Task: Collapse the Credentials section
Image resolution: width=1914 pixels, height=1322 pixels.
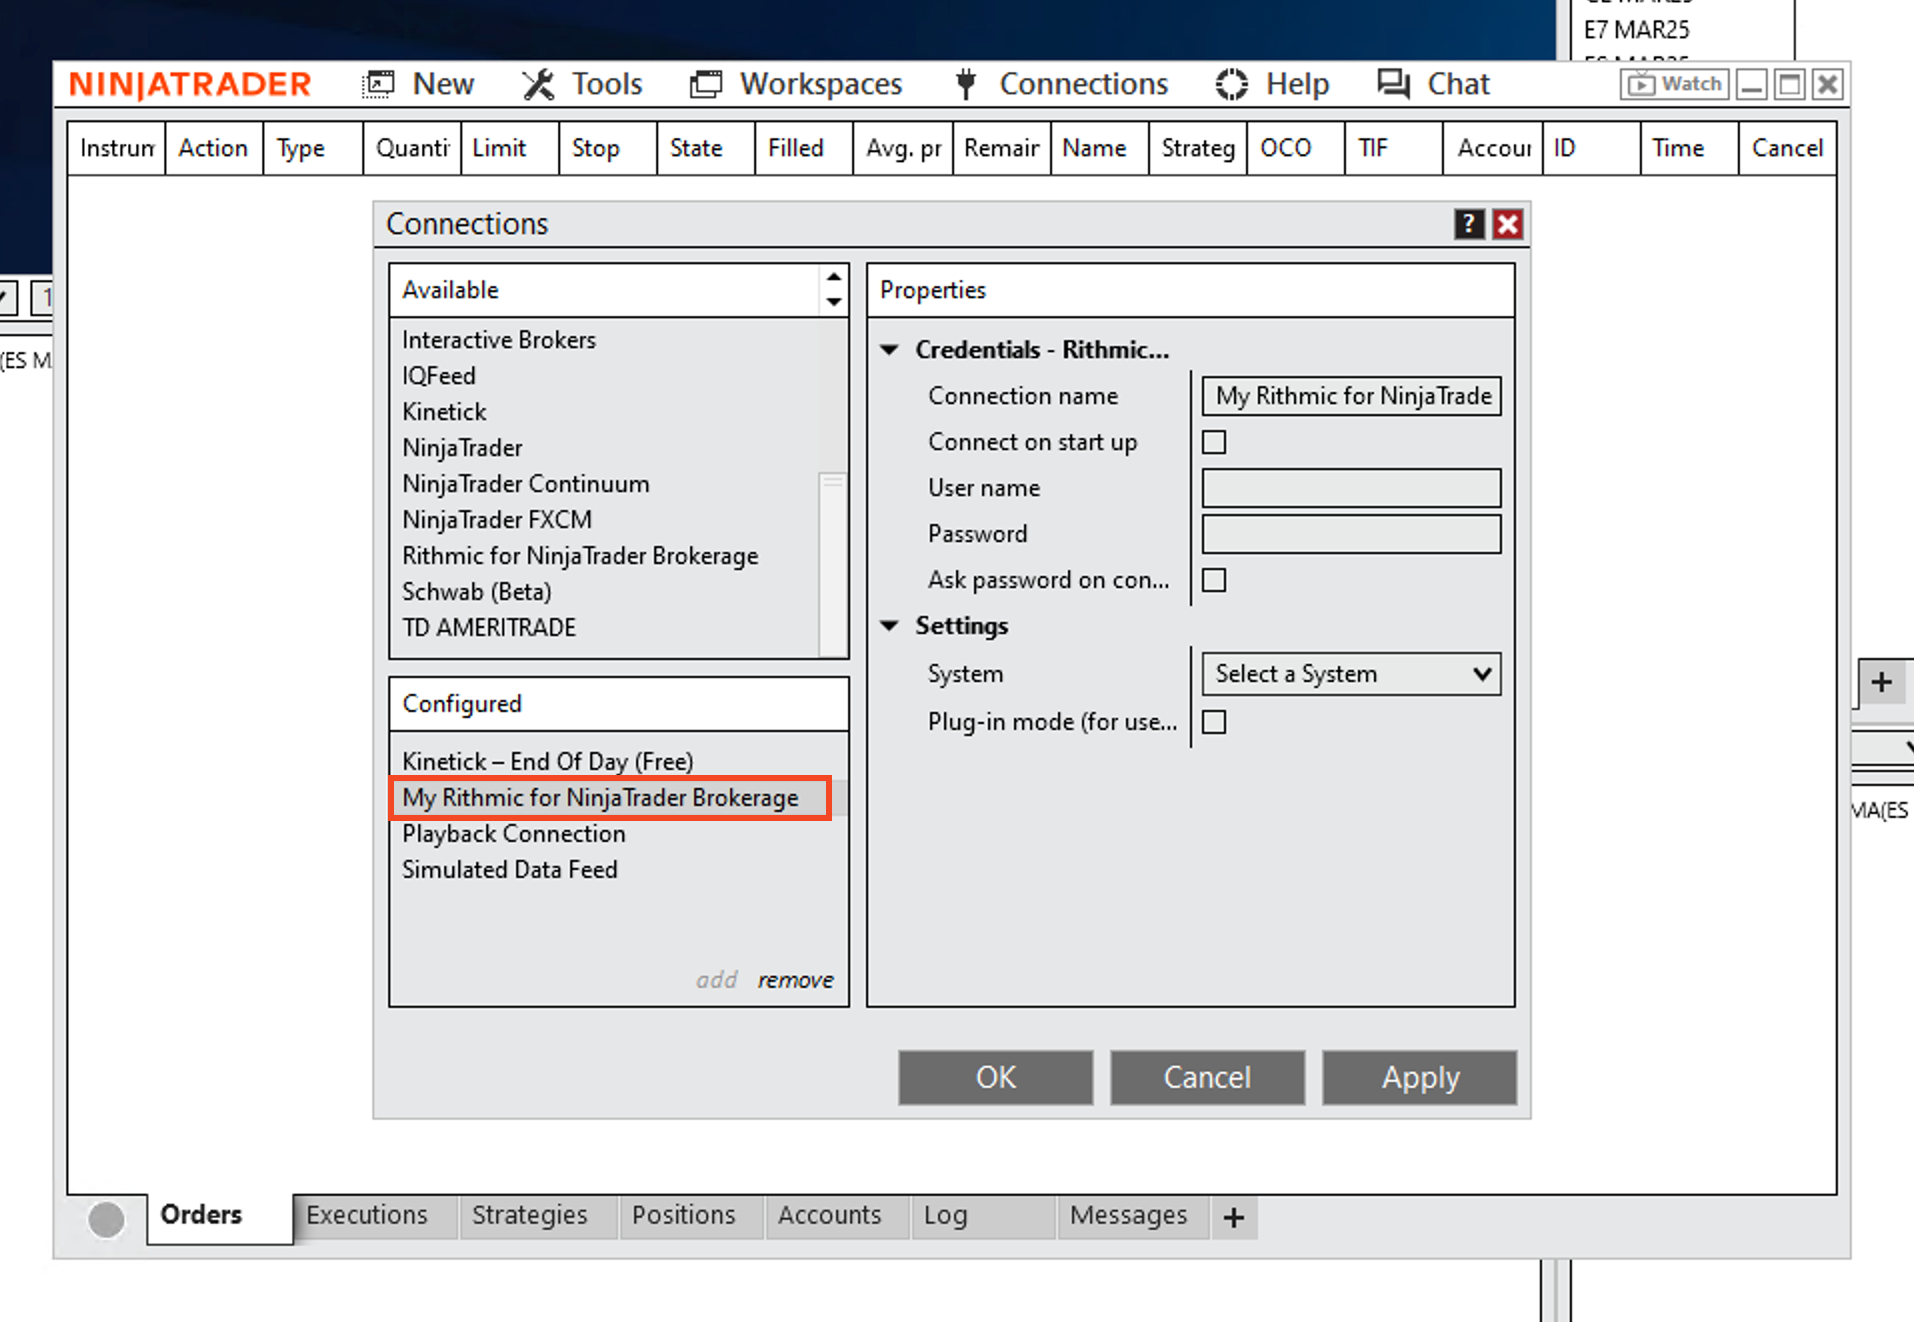Action: tap(889, 350)
